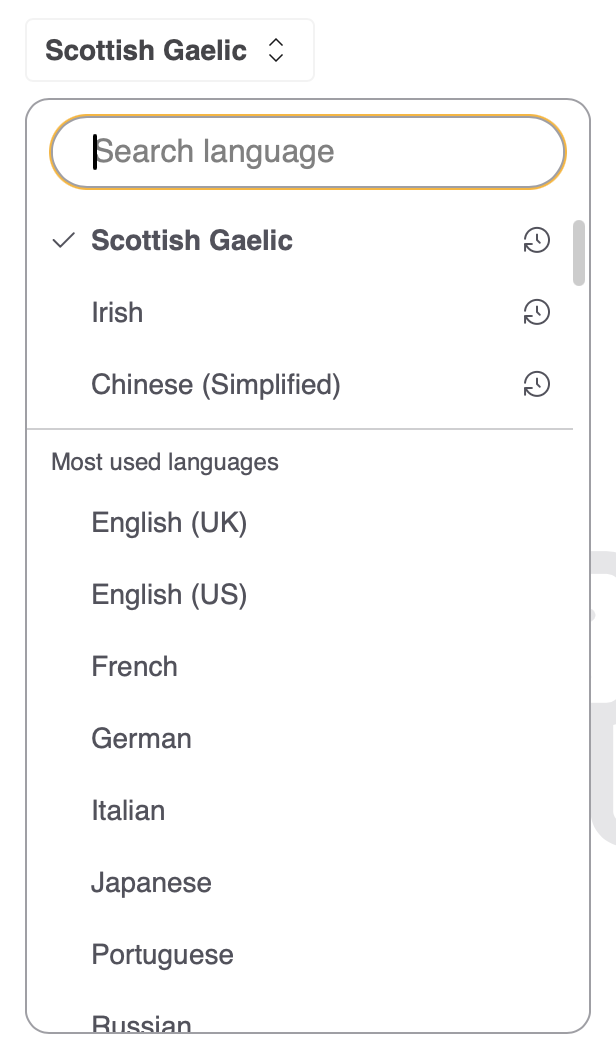Click history icon beside Chinese (Simplified)
Screen dimensions: 616x1060
[x=537, y=385]
